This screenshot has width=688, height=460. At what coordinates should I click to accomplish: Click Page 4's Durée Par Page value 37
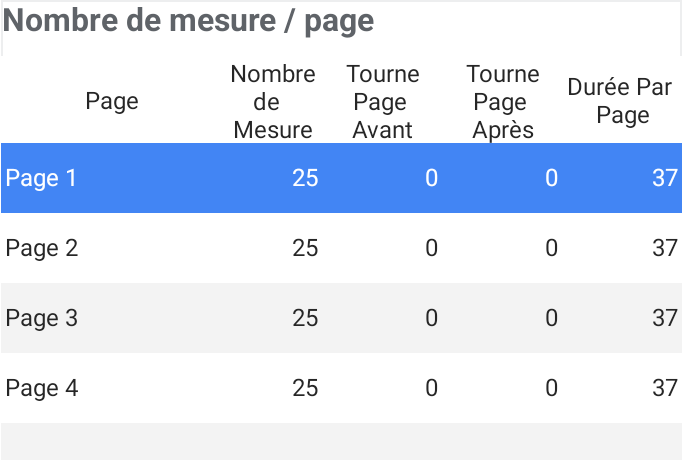(665, 388)
